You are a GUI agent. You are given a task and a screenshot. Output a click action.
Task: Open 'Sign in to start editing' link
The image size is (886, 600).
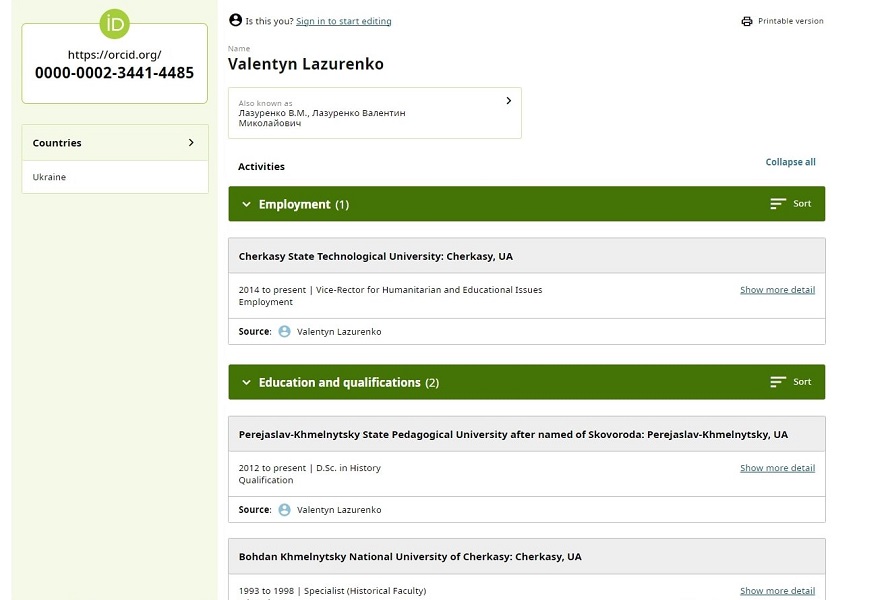coord(344,21)
